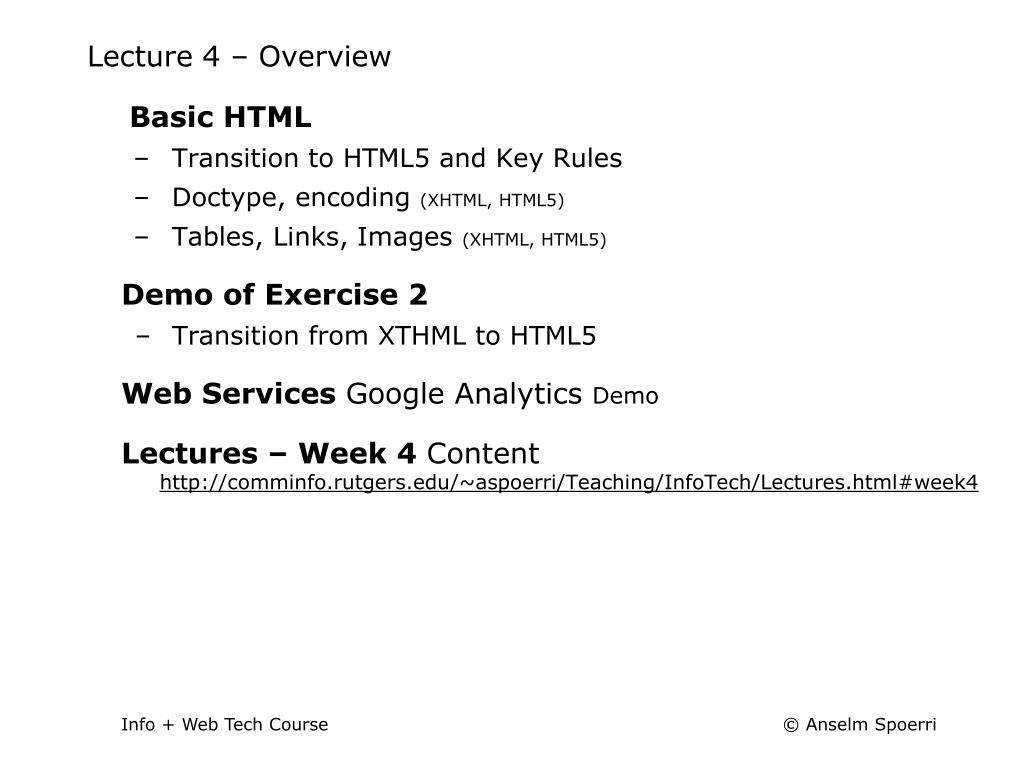Click the small 'Demo' word after Analytics
The image size is (1024, 768).
pyautogui.click(x=625, y=396)
